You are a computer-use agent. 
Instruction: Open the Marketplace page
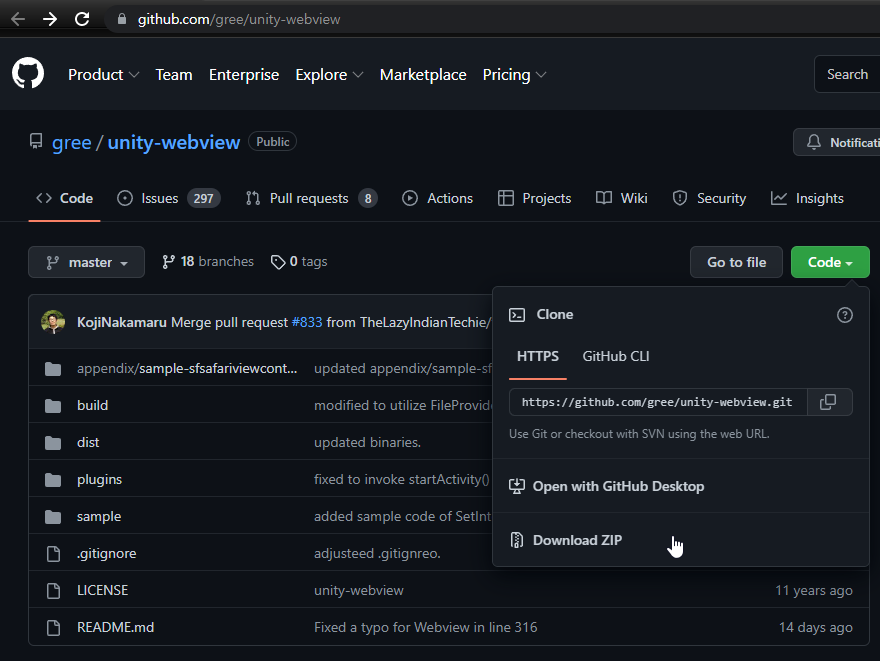point(423,75)
